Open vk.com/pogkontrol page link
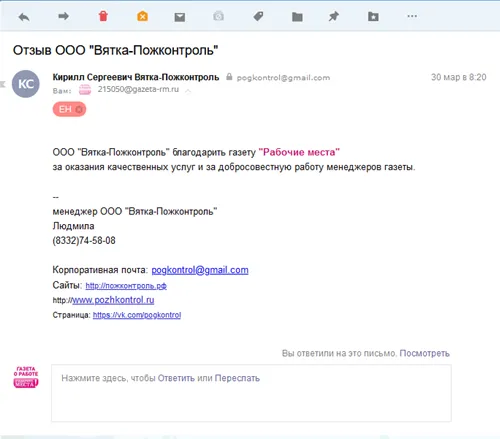This screenshot has width=500, height=439. coord(137,315)
